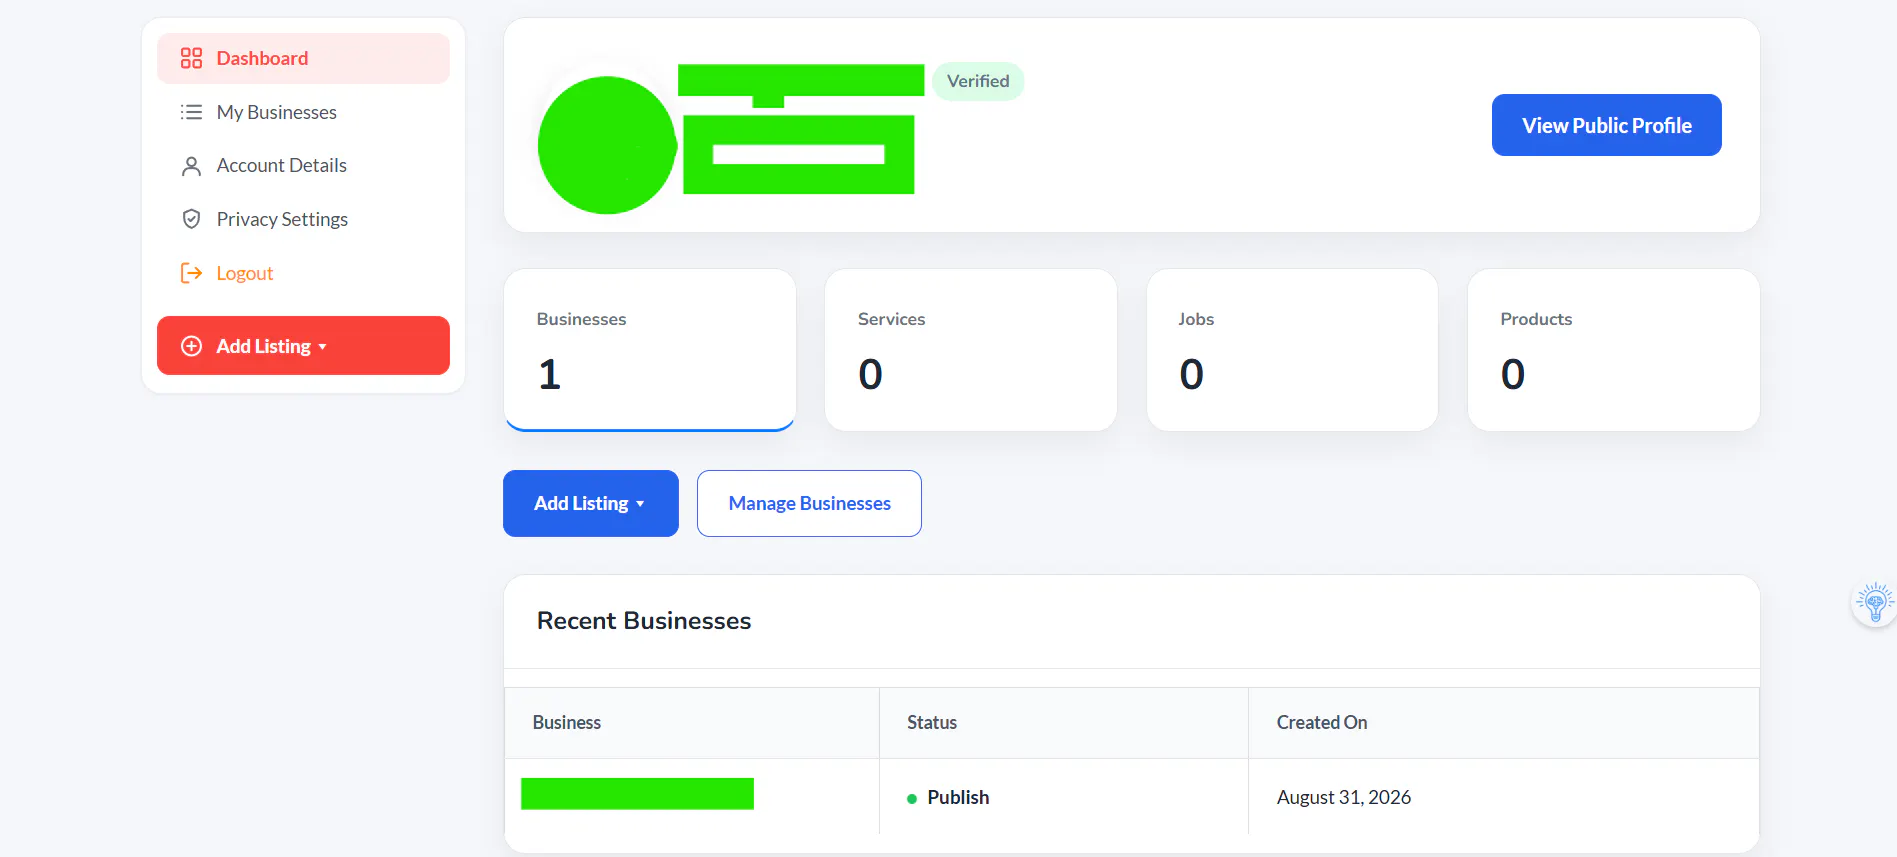The height and width of the screenshot is (857, 1897).
Task: Click the profile avatar image
Action: click(x=607, y=145)
